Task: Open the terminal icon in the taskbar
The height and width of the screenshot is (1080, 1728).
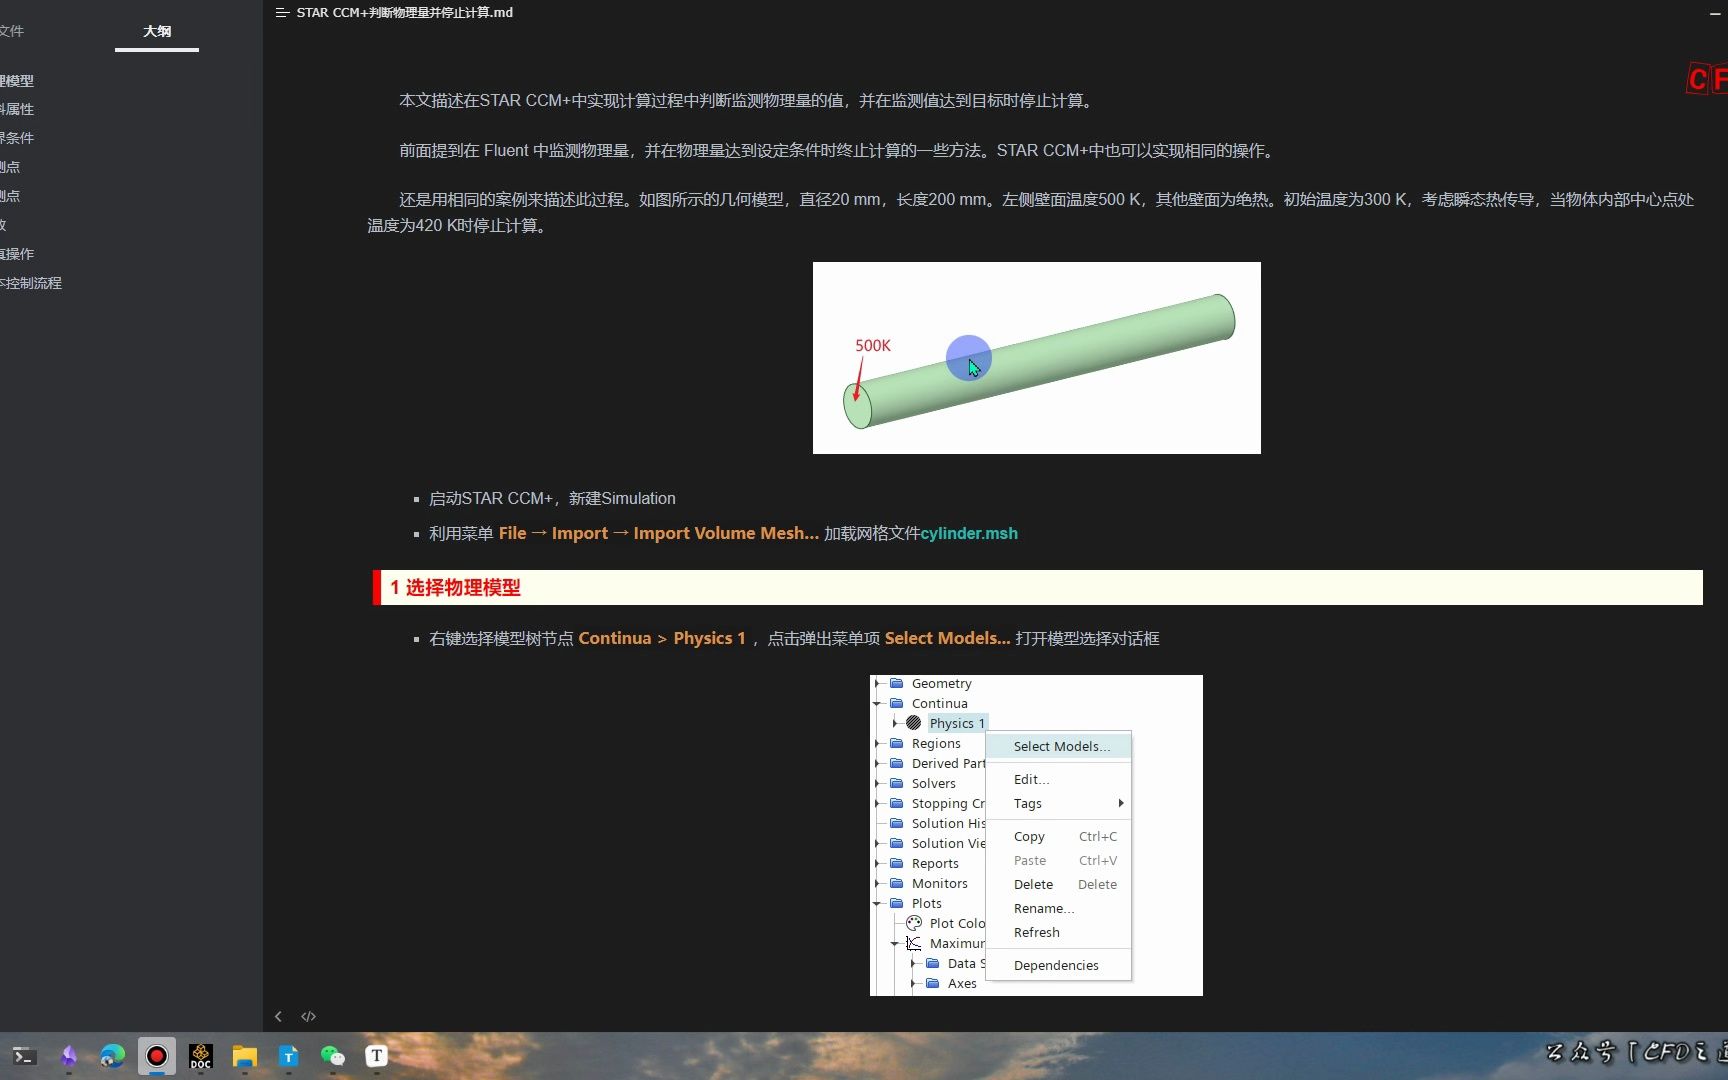Action: (24, 1056)
